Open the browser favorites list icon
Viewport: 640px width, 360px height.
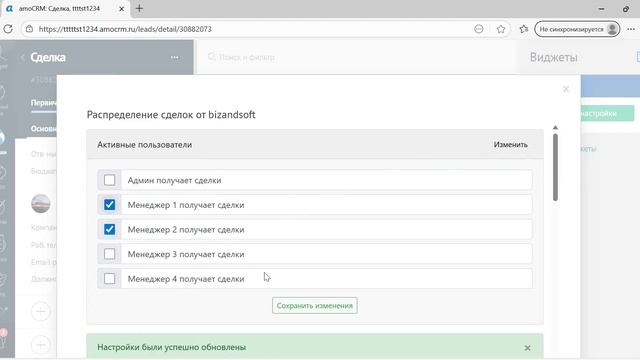[x=524, y=29]
